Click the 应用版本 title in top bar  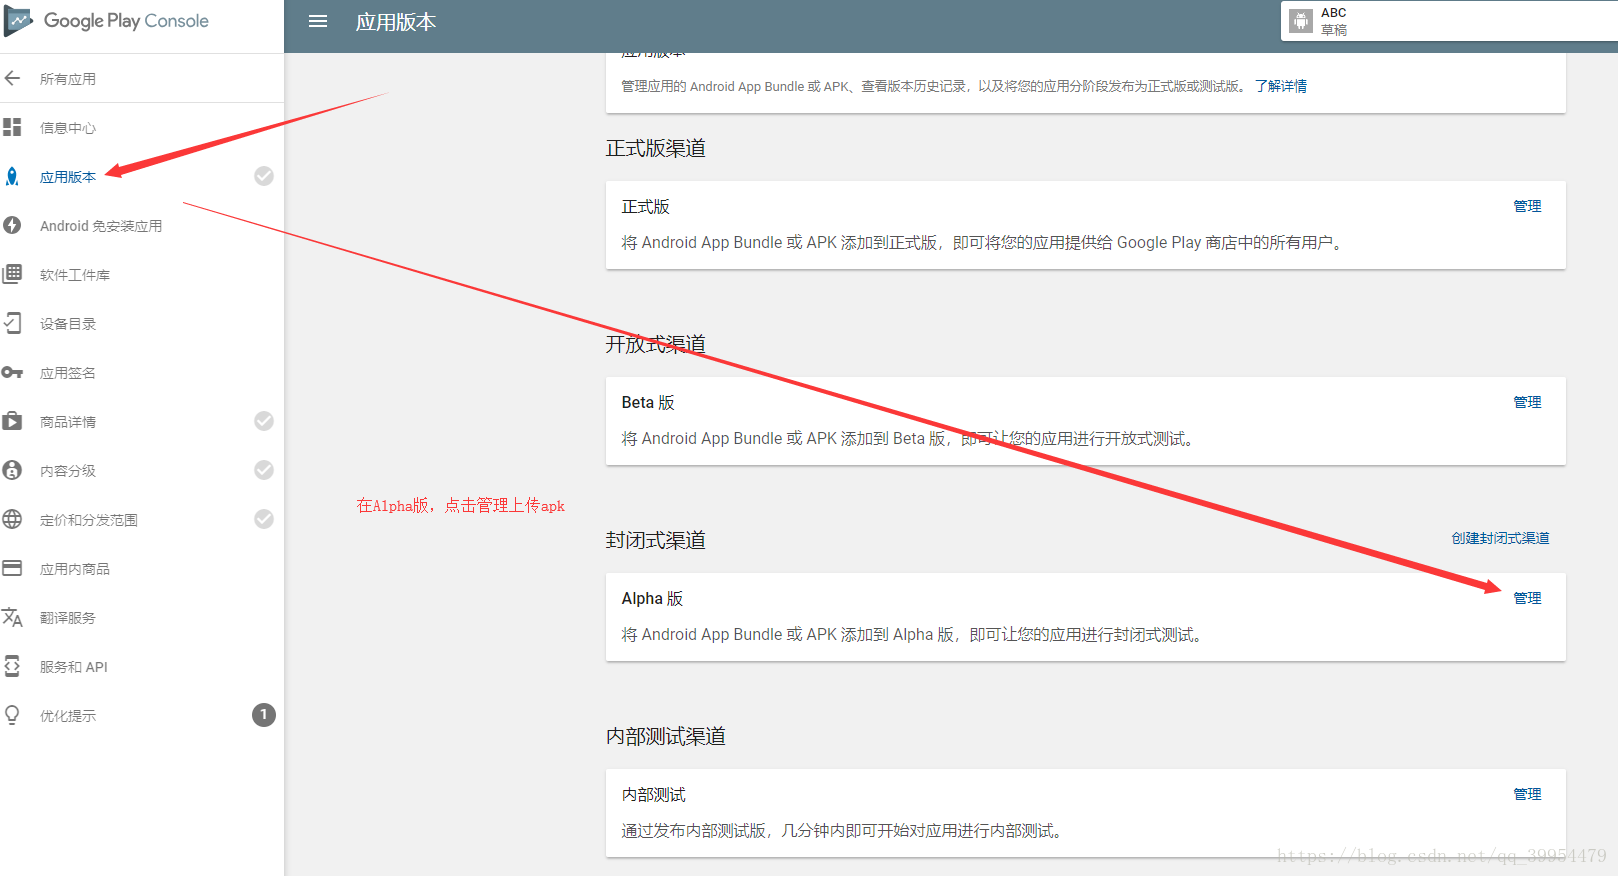(x=396, y=22)
